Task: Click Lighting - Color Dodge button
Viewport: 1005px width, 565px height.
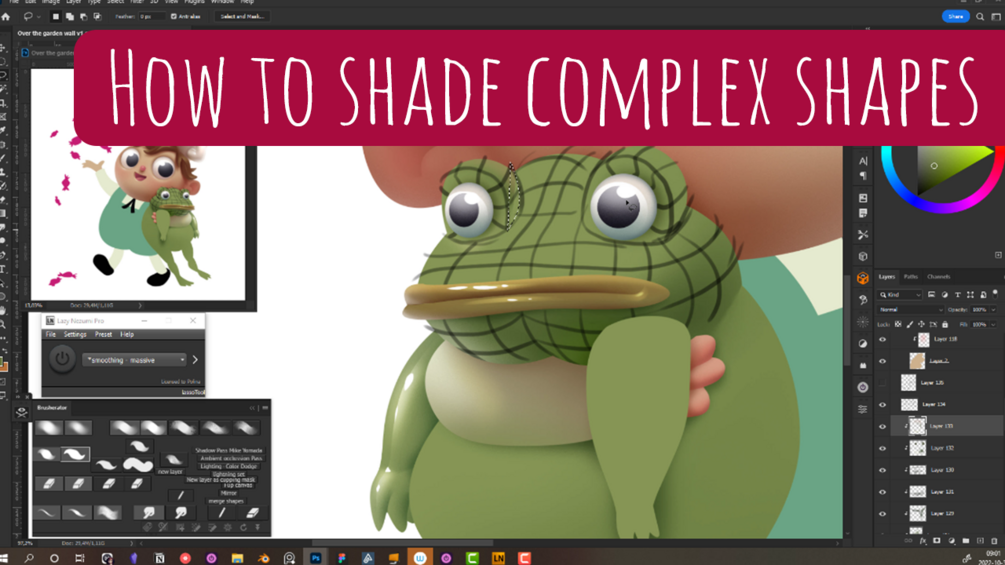Action: 229,466
